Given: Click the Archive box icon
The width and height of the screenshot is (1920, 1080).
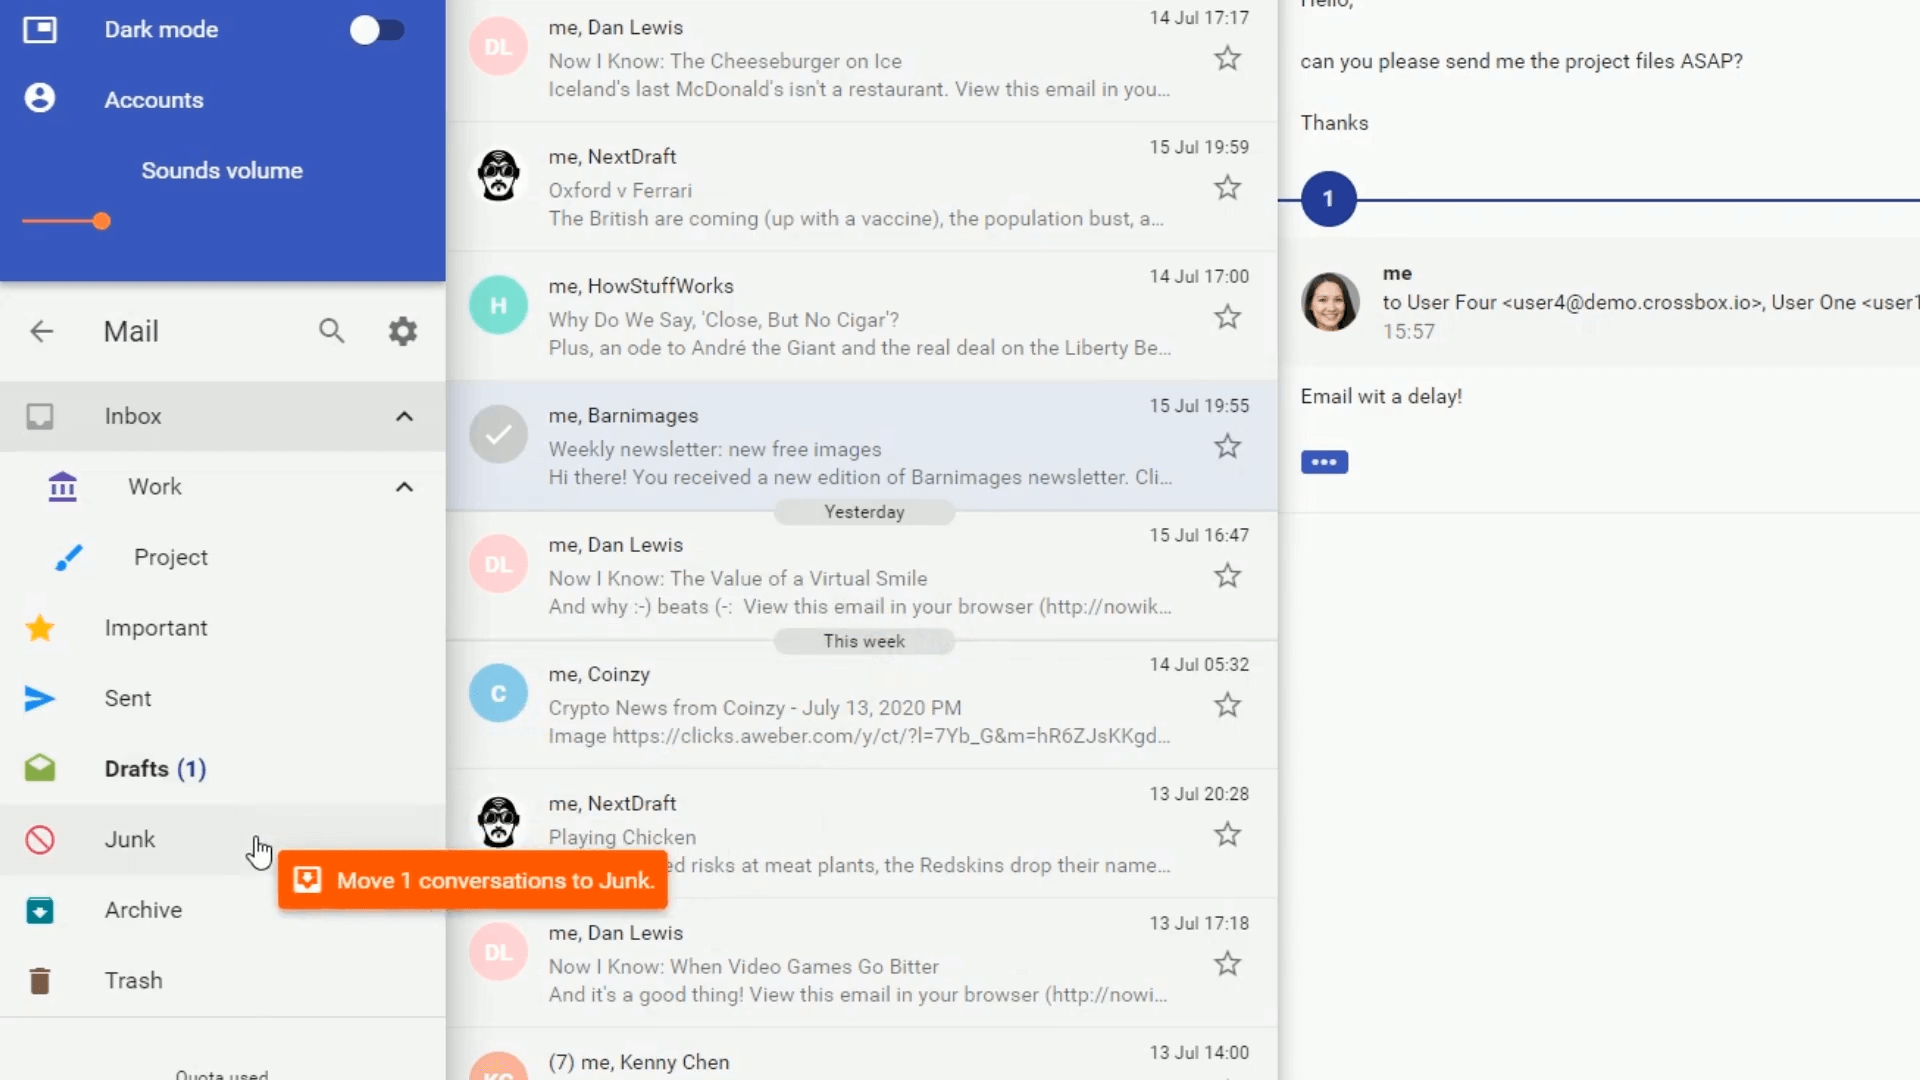Looking at the screenshot, I should (40, 910).
